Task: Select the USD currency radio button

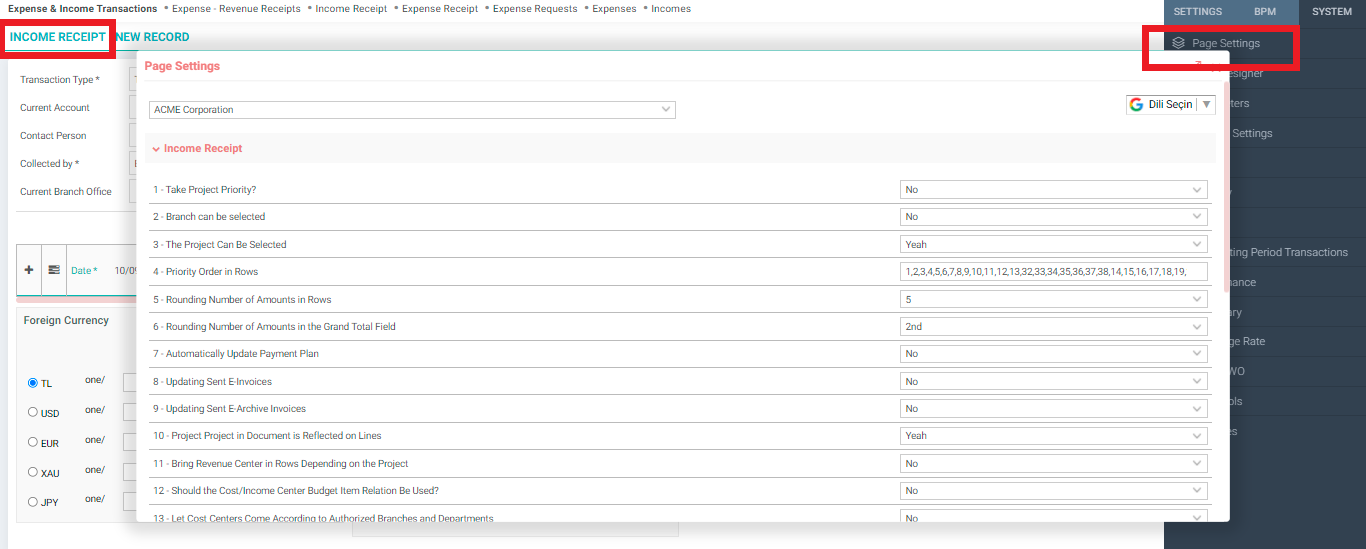Action: point(33,412)
